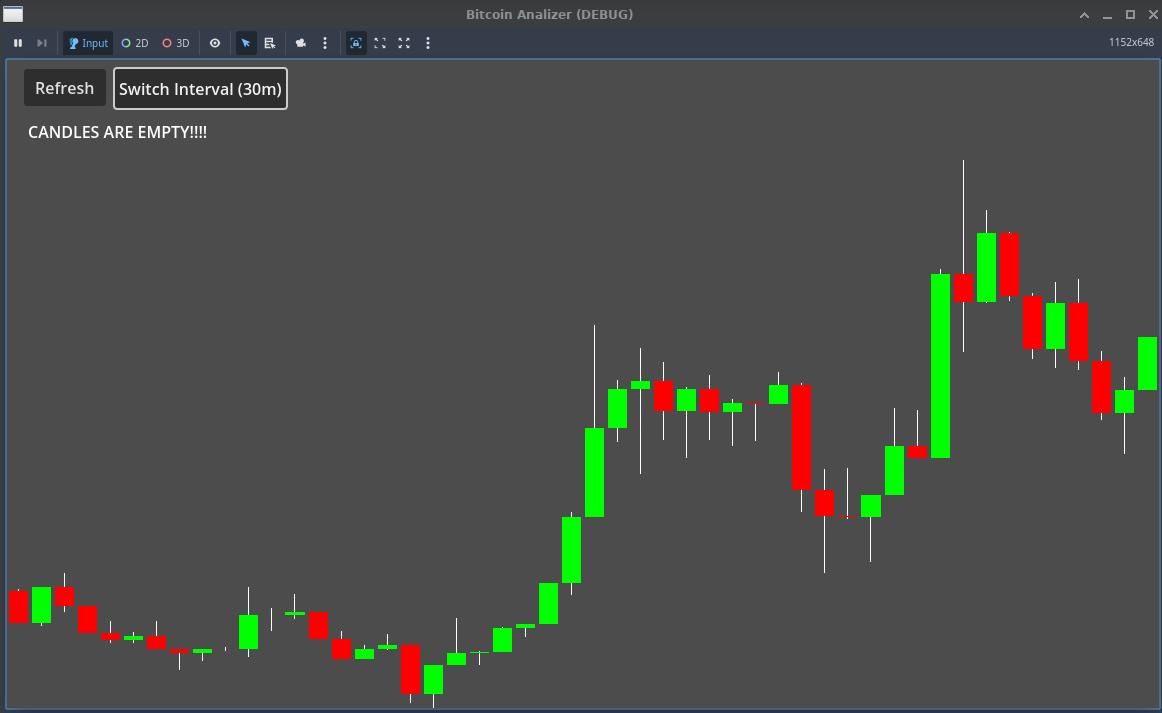Image resolution: width=1162 pixels, height=713 pixels.
Task: Click the Refresh button
Action: coord(64,88)
